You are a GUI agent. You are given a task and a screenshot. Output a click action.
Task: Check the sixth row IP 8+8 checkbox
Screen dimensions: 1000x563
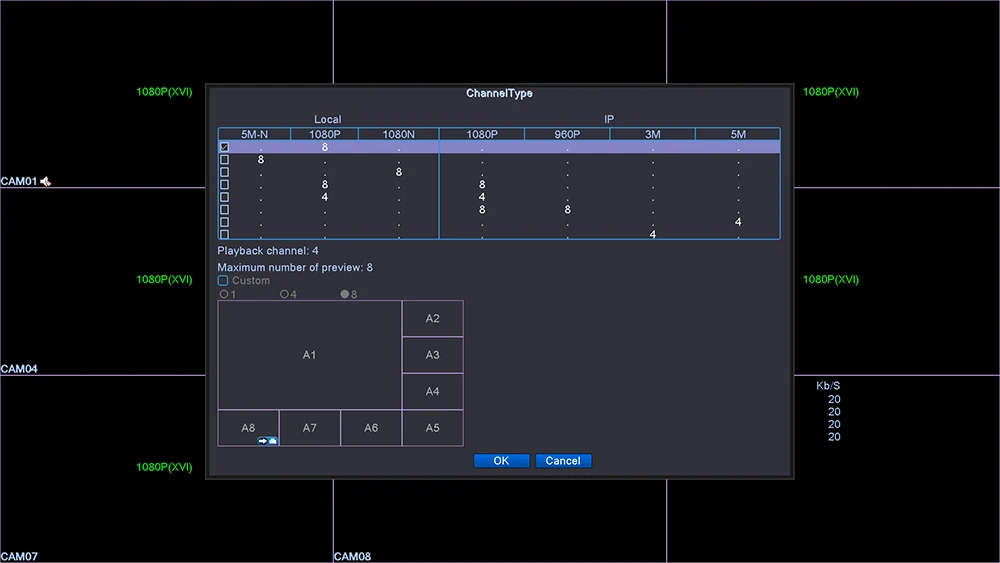click(x=224, y=210)
